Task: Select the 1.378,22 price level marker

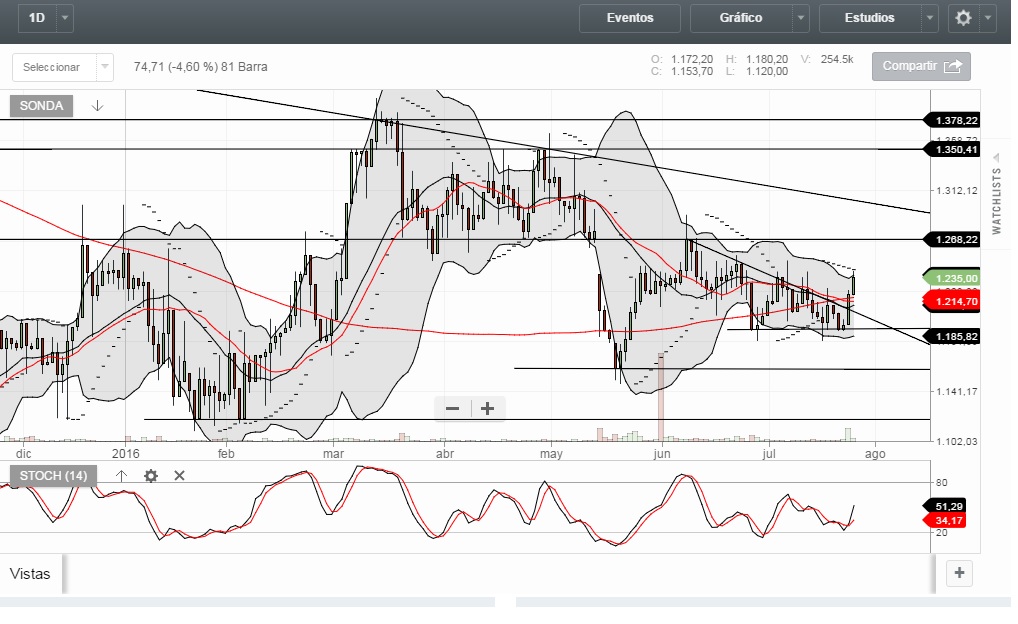Action: [x=956, y=120]
